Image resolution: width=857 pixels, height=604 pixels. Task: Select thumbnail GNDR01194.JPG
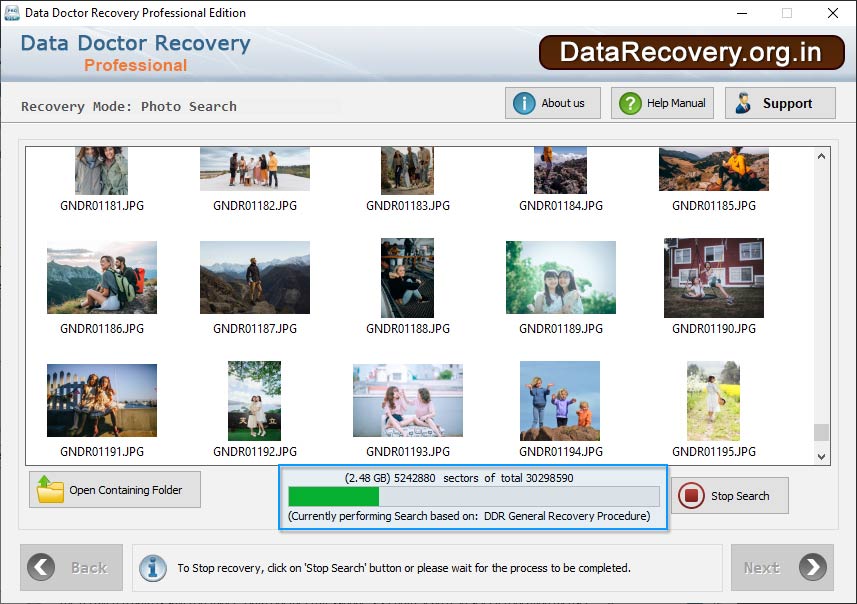(560, 401)
